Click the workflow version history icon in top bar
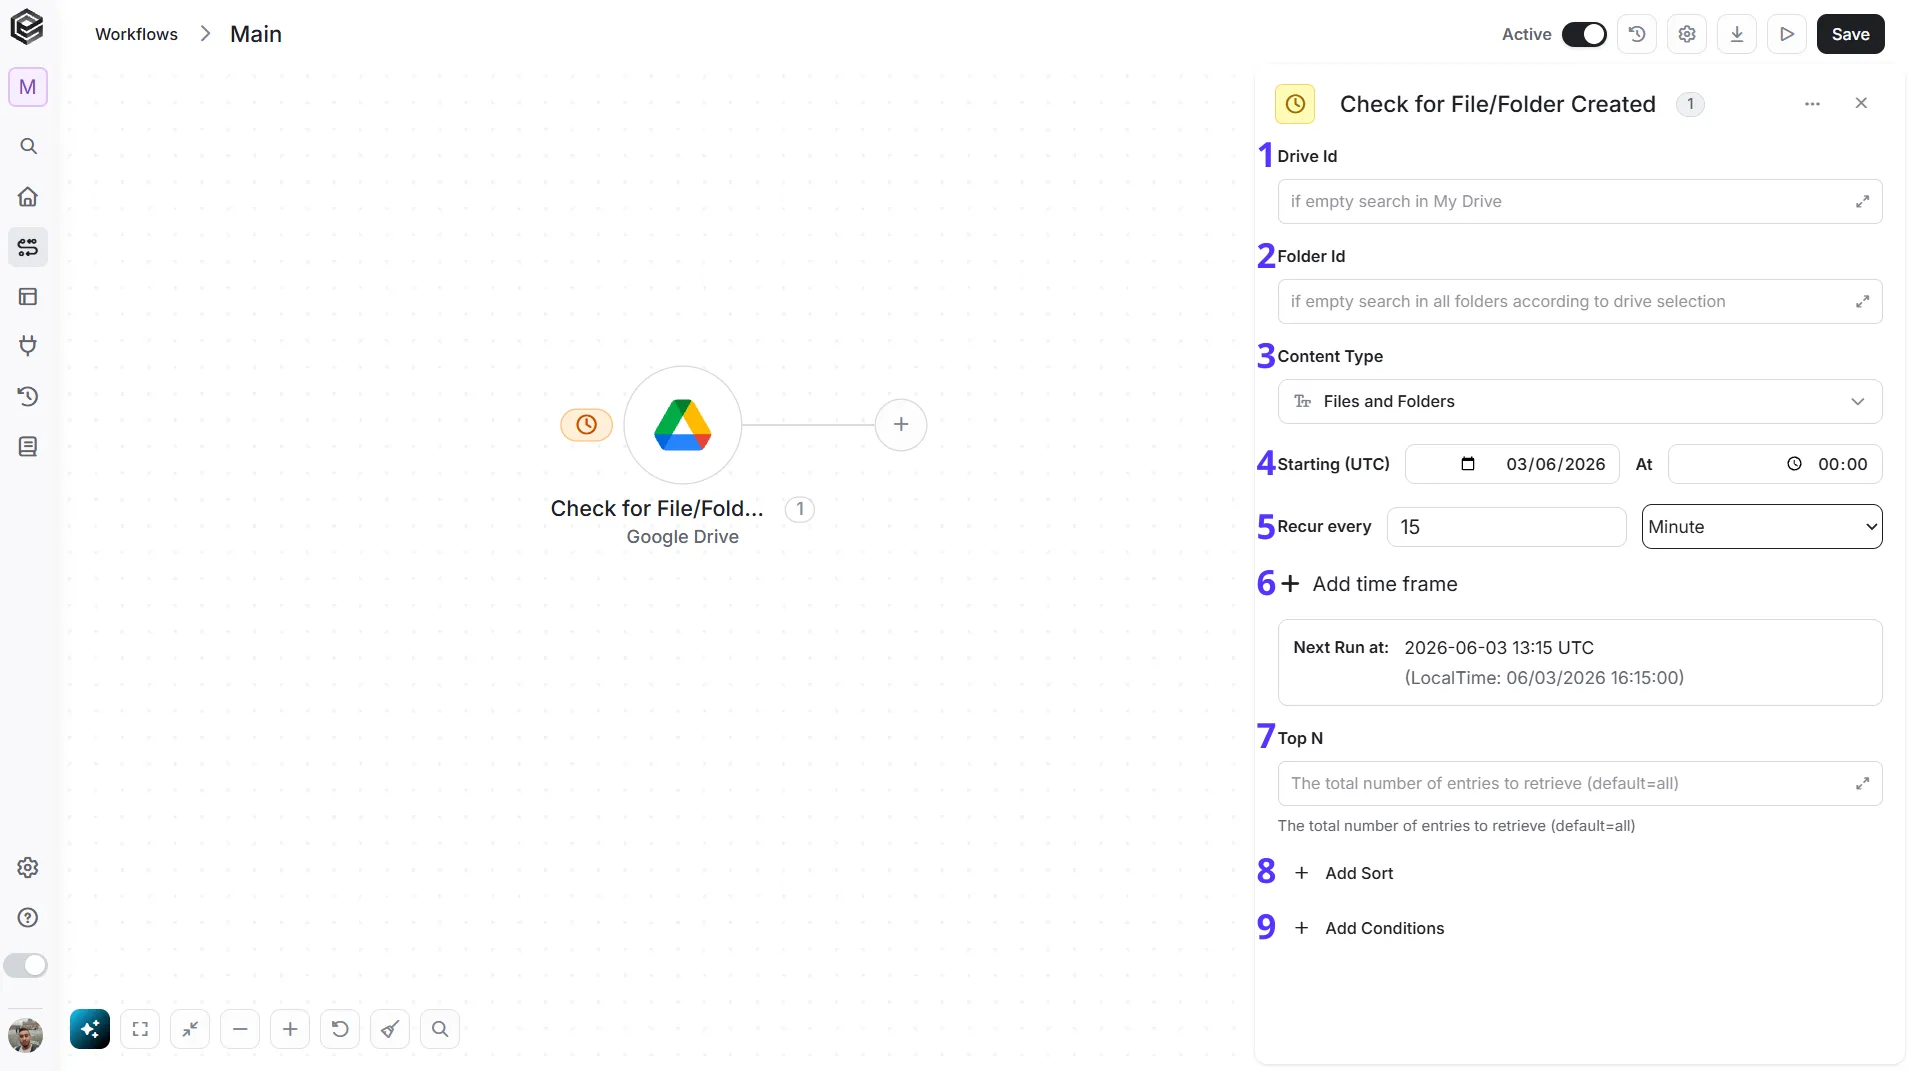 coord(1637,34)
